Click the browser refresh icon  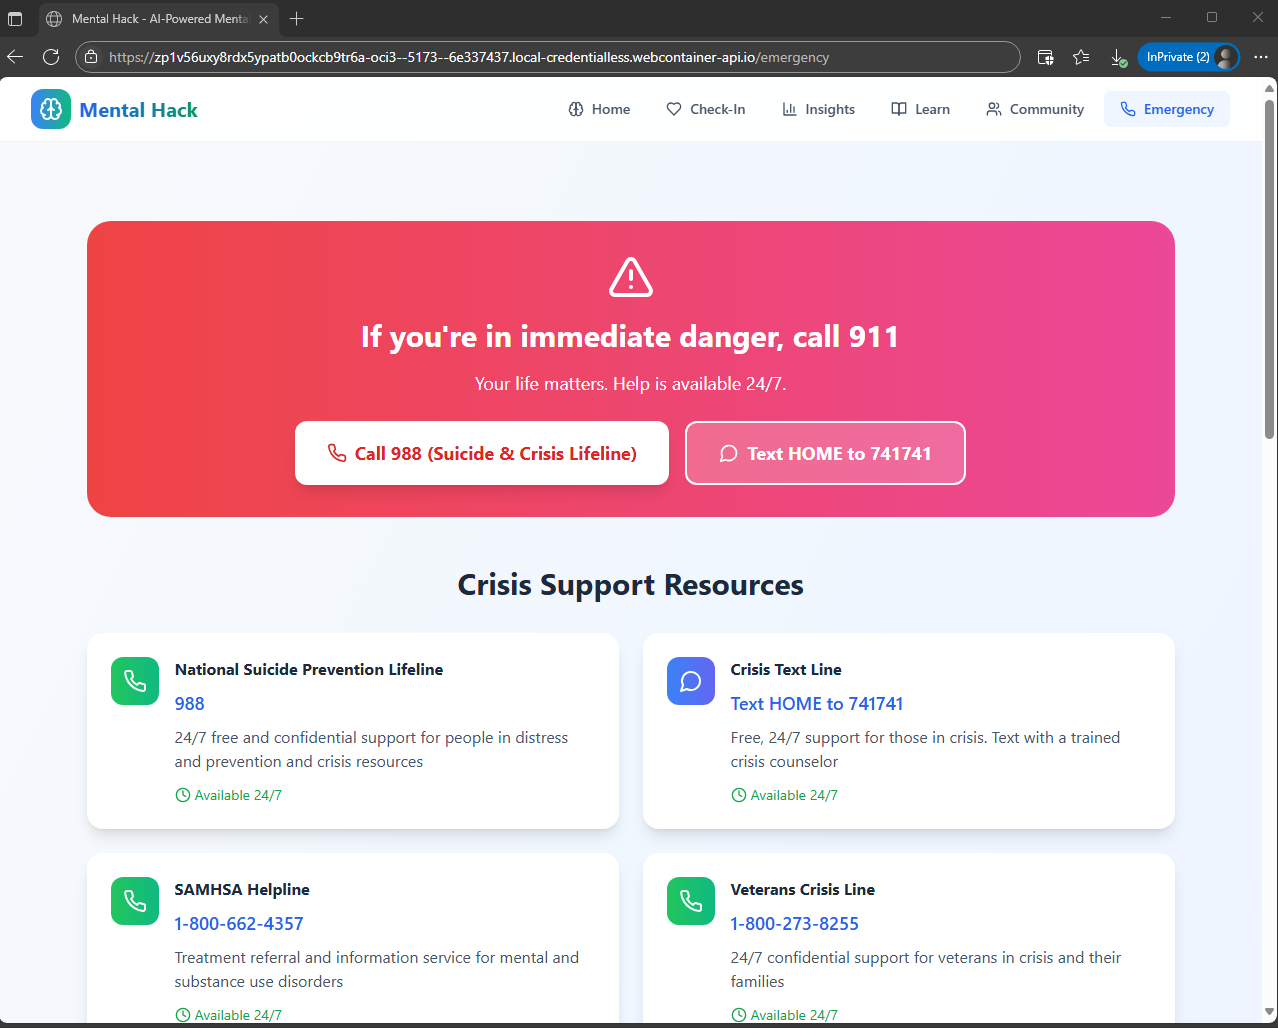[x=51, y=57]
